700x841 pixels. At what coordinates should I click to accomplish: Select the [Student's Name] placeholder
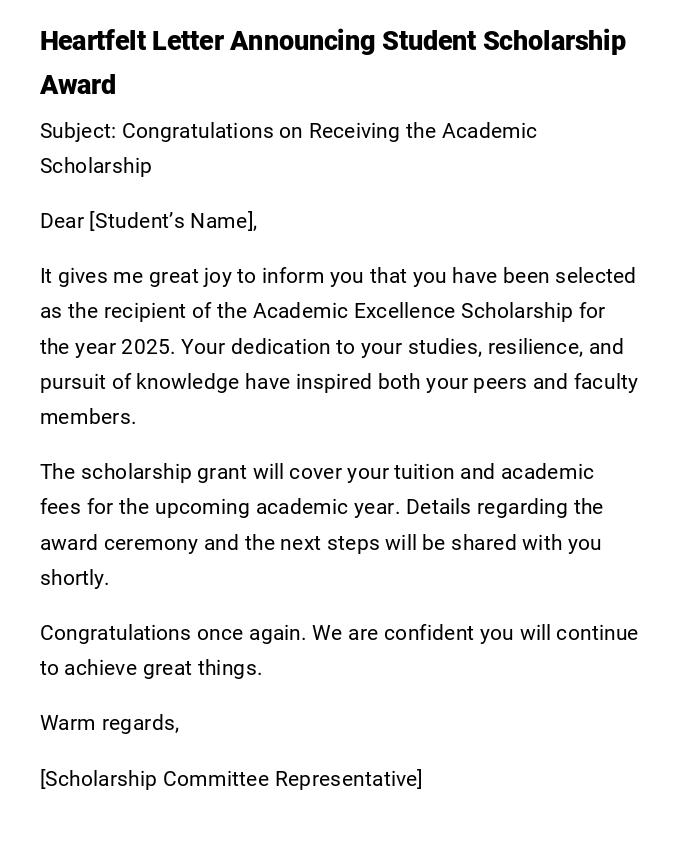tap(173, 222)
